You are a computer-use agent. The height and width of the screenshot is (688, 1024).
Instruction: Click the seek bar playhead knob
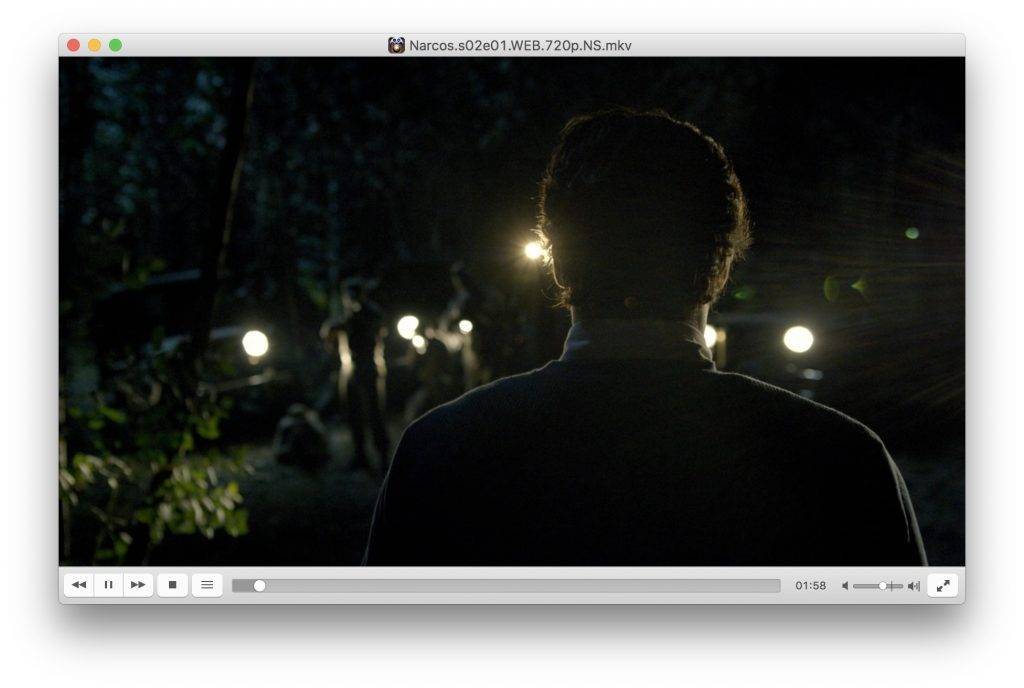click(x=259, y=586)
